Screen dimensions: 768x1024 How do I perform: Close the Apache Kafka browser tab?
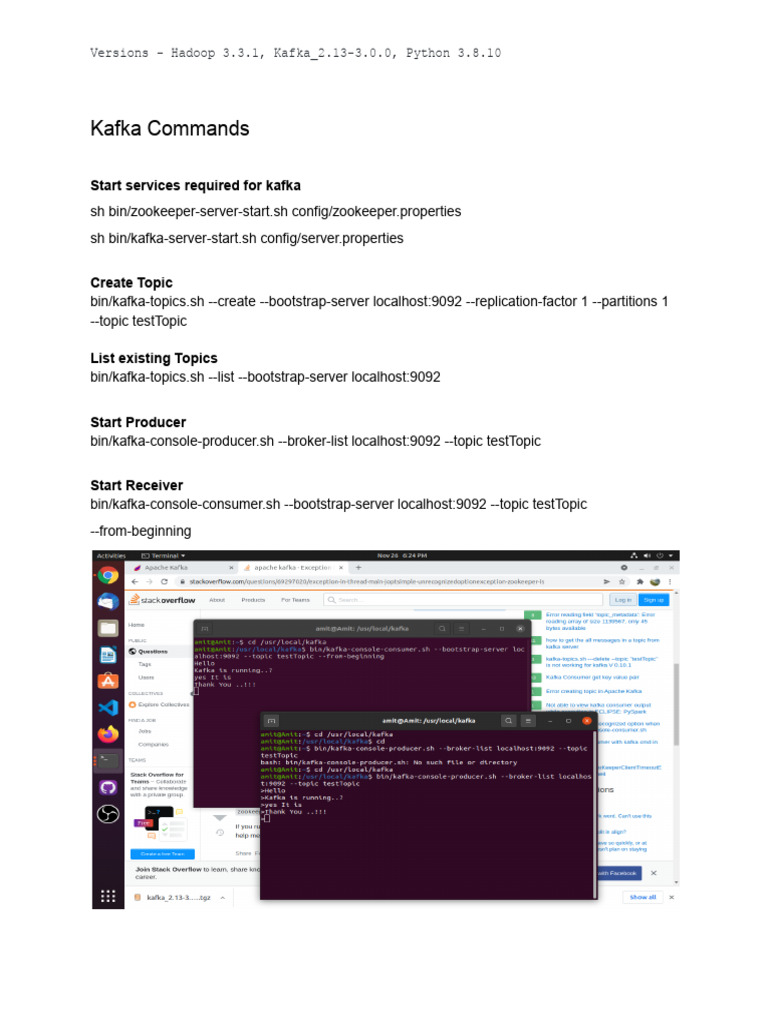click(x=231, y=568)
